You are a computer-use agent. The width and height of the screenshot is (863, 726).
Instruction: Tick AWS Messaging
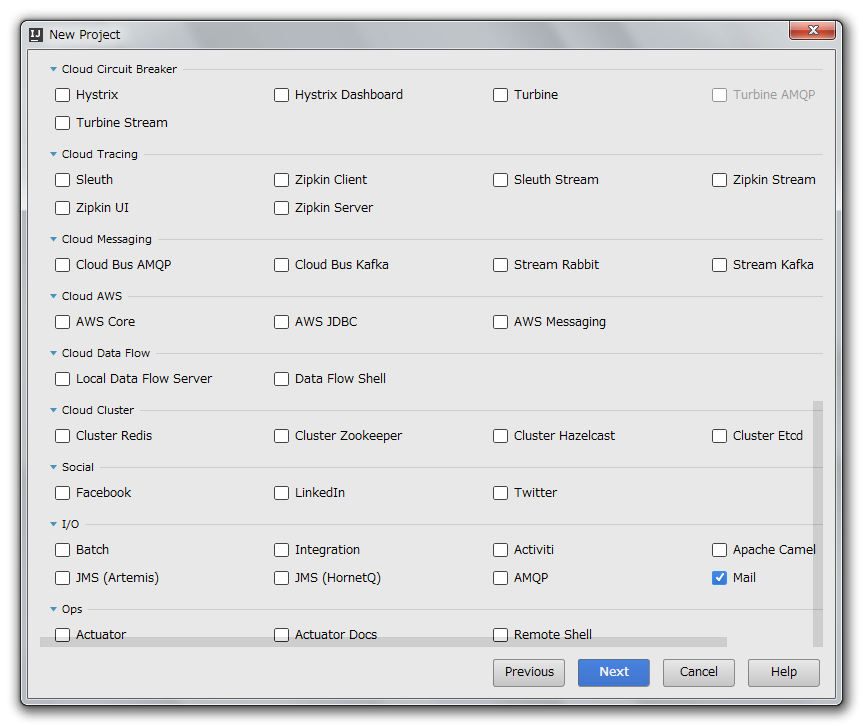[x=500, y=322]
